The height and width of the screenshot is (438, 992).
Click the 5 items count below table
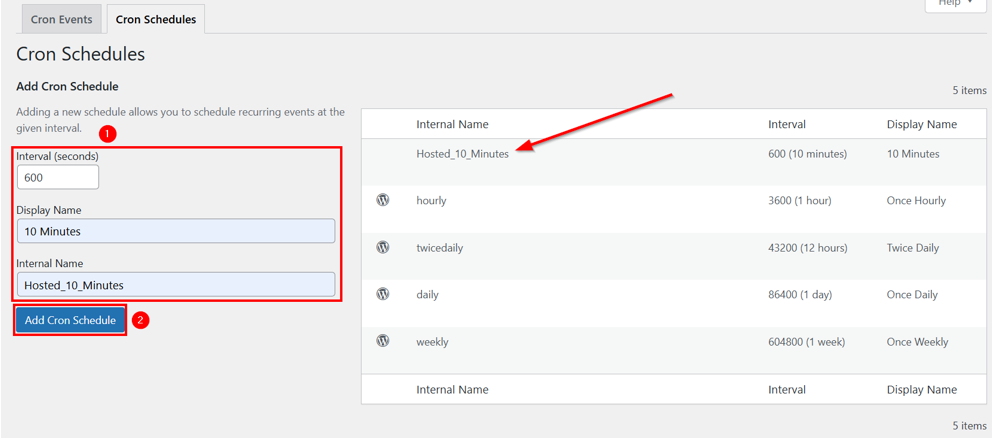point(969,425)
